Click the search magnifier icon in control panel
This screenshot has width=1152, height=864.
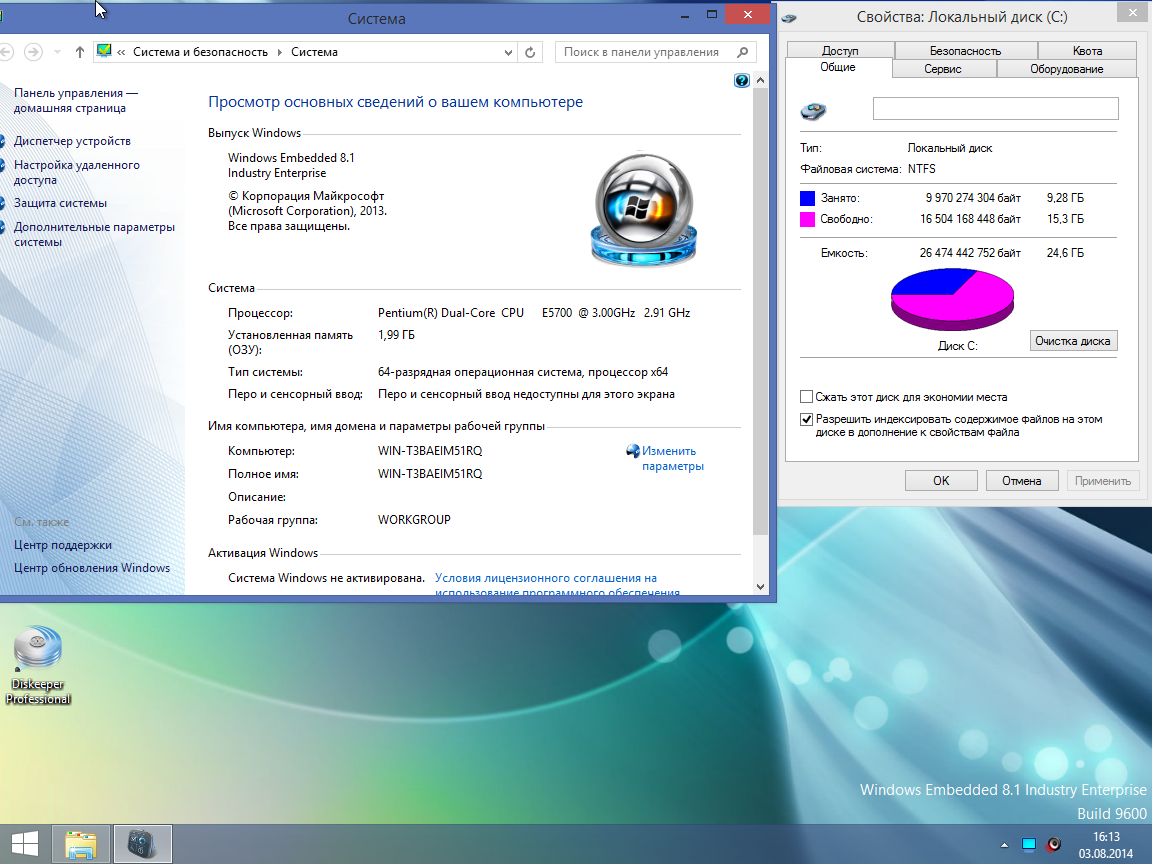coord(742,52)
